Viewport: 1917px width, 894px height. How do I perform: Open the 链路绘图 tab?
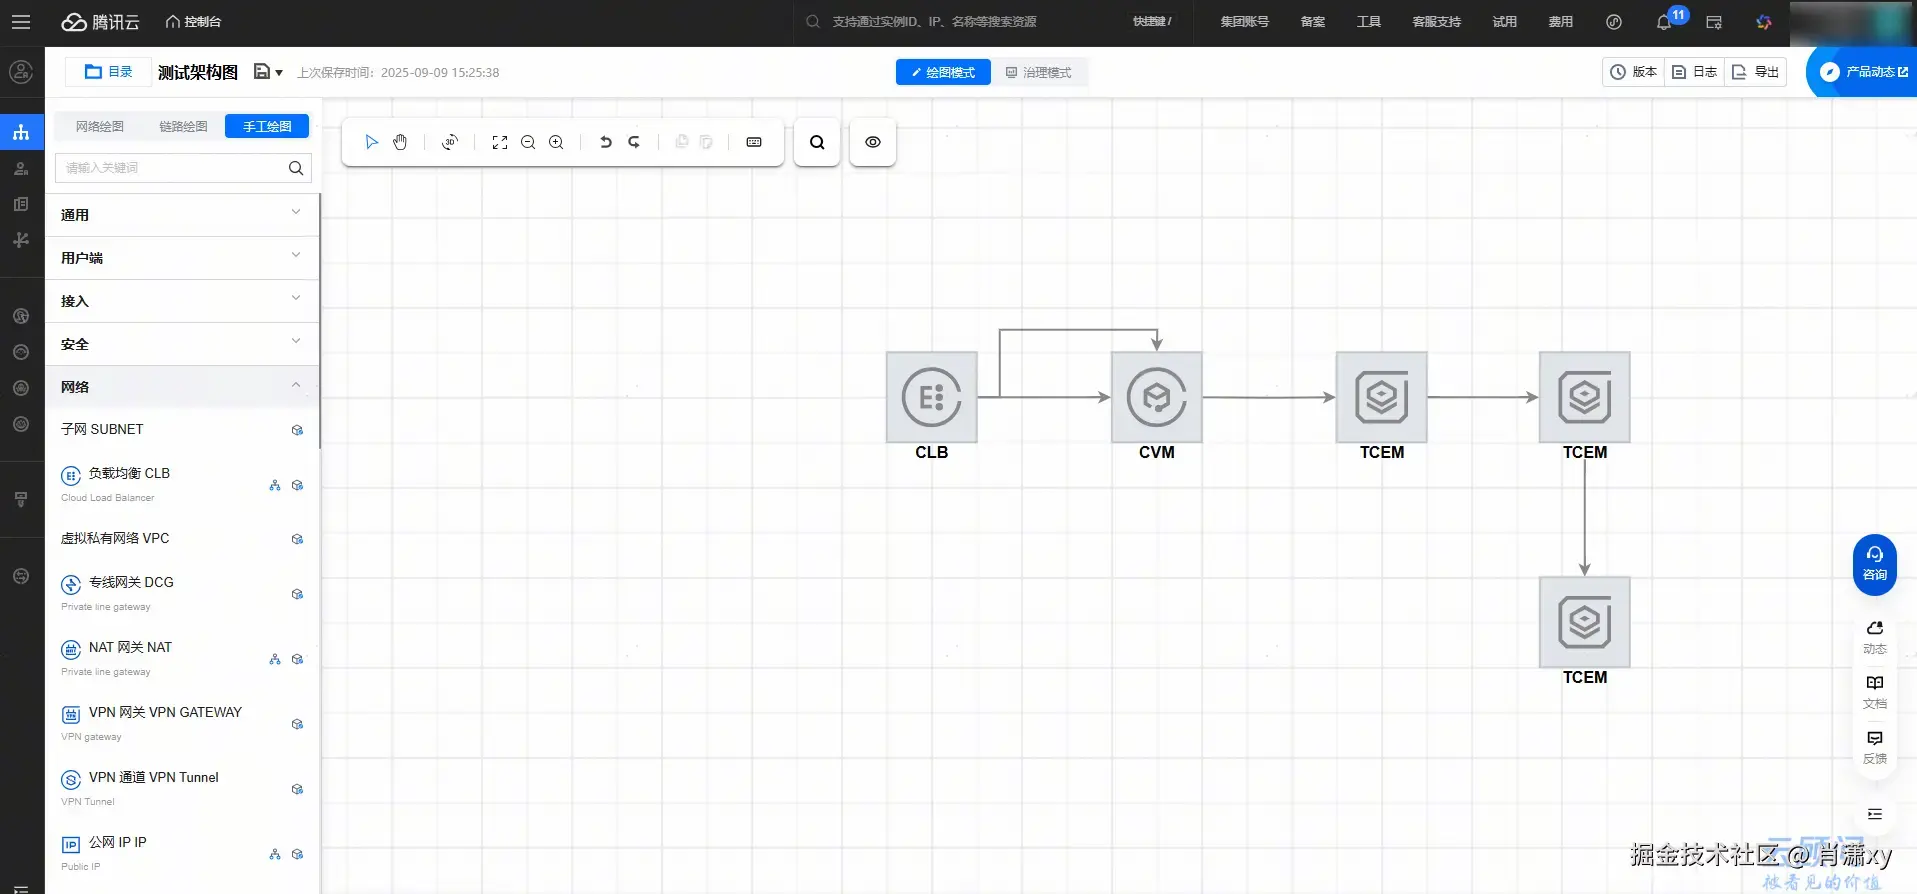click(183, 126)
